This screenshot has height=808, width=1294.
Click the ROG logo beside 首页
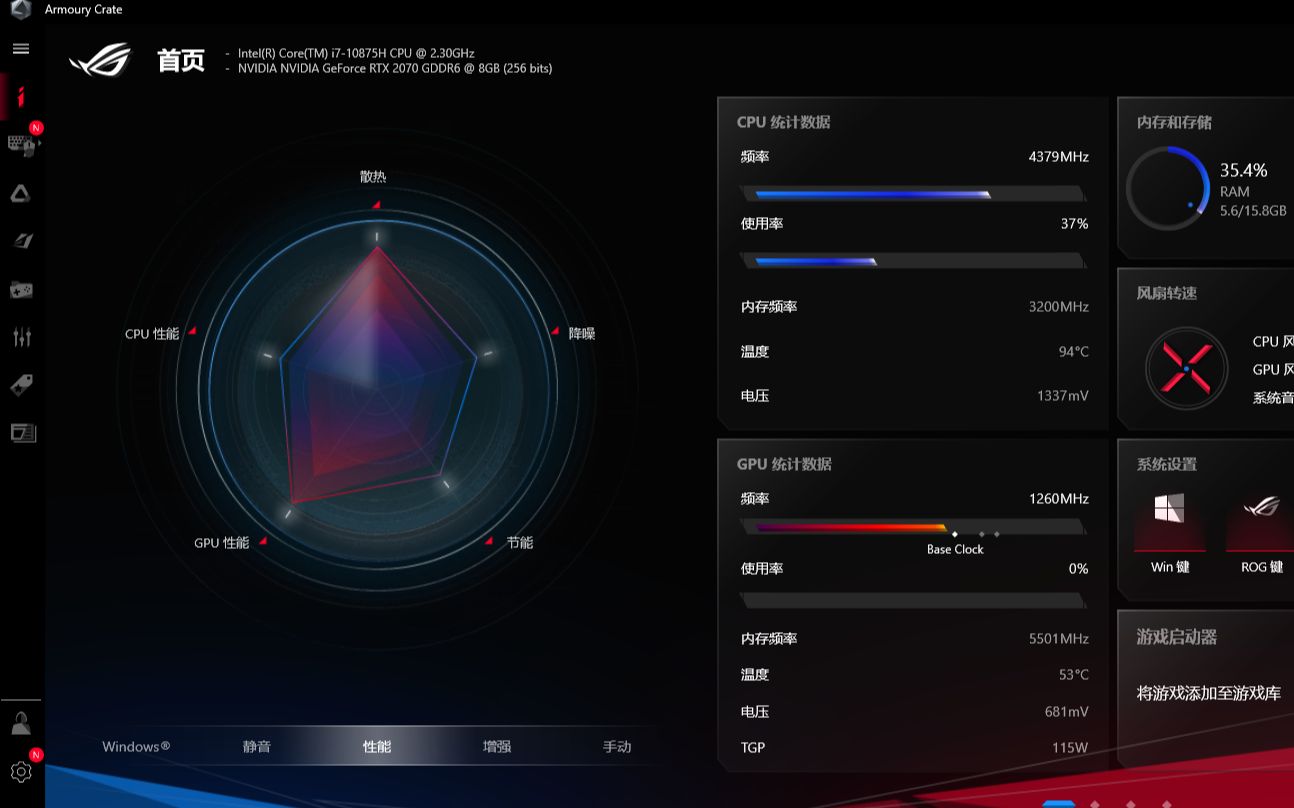coord(100,60)
